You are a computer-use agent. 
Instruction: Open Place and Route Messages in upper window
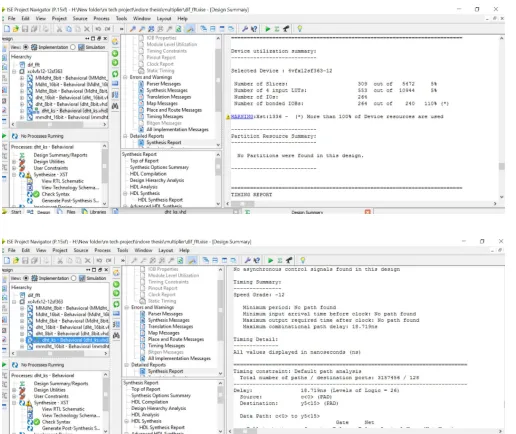(174, 110)
